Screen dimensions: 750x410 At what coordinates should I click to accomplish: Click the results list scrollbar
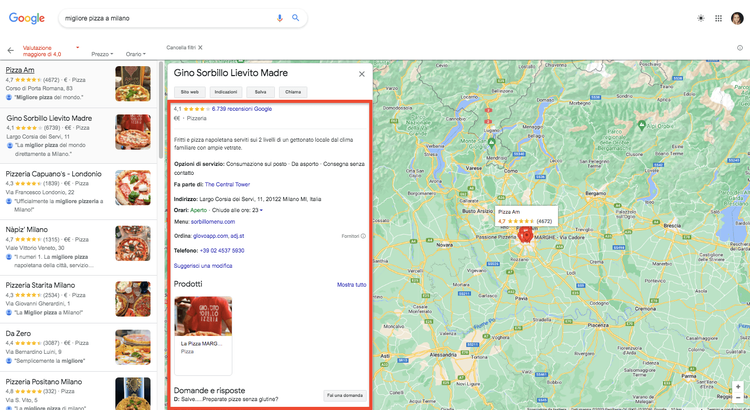(x=161, y=110)
